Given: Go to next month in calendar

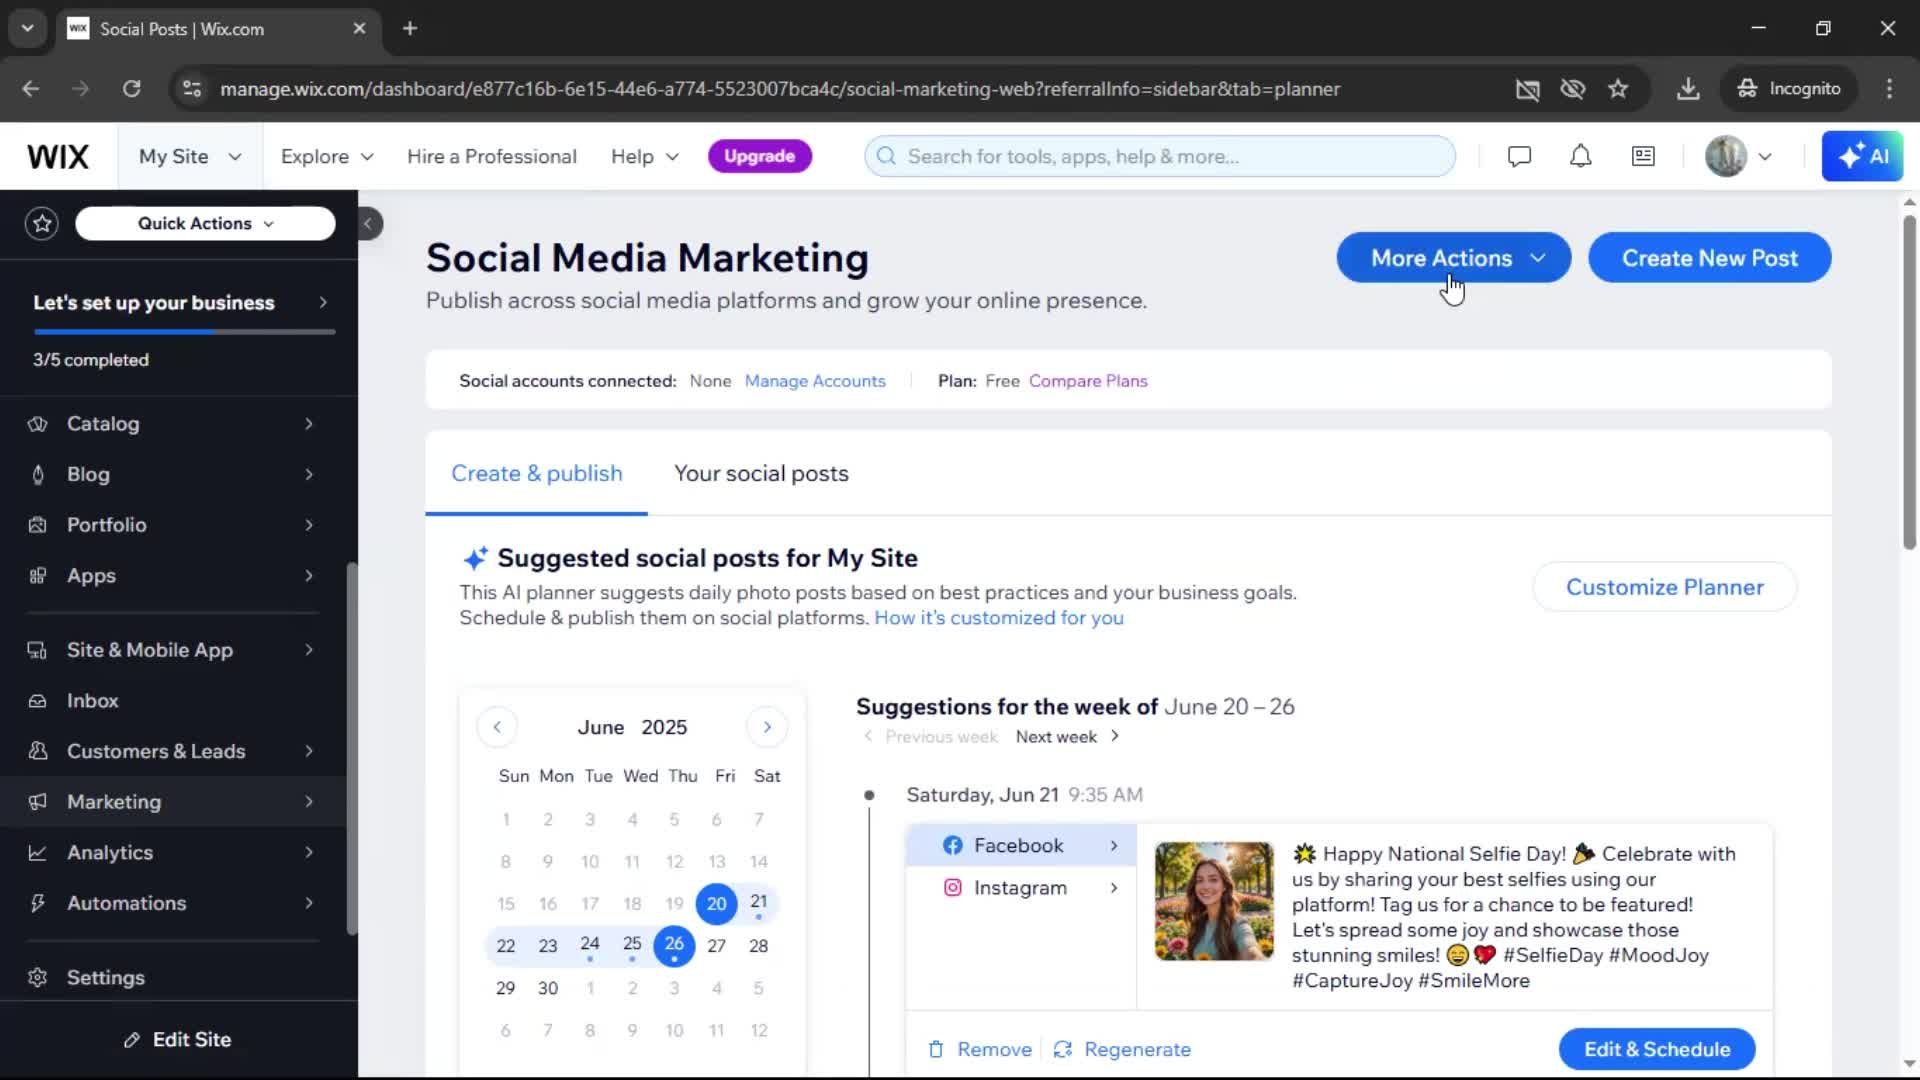Looking at the screenshot, I should coord(767,727).
